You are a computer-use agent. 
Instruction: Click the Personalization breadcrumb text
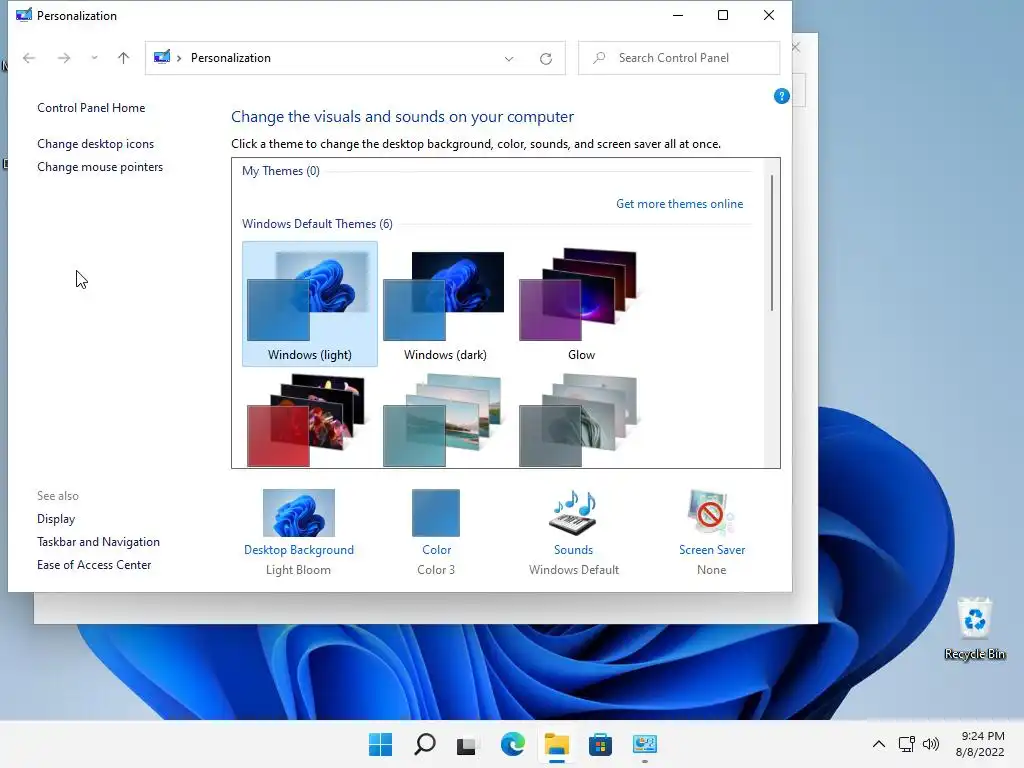coord(231,58)
